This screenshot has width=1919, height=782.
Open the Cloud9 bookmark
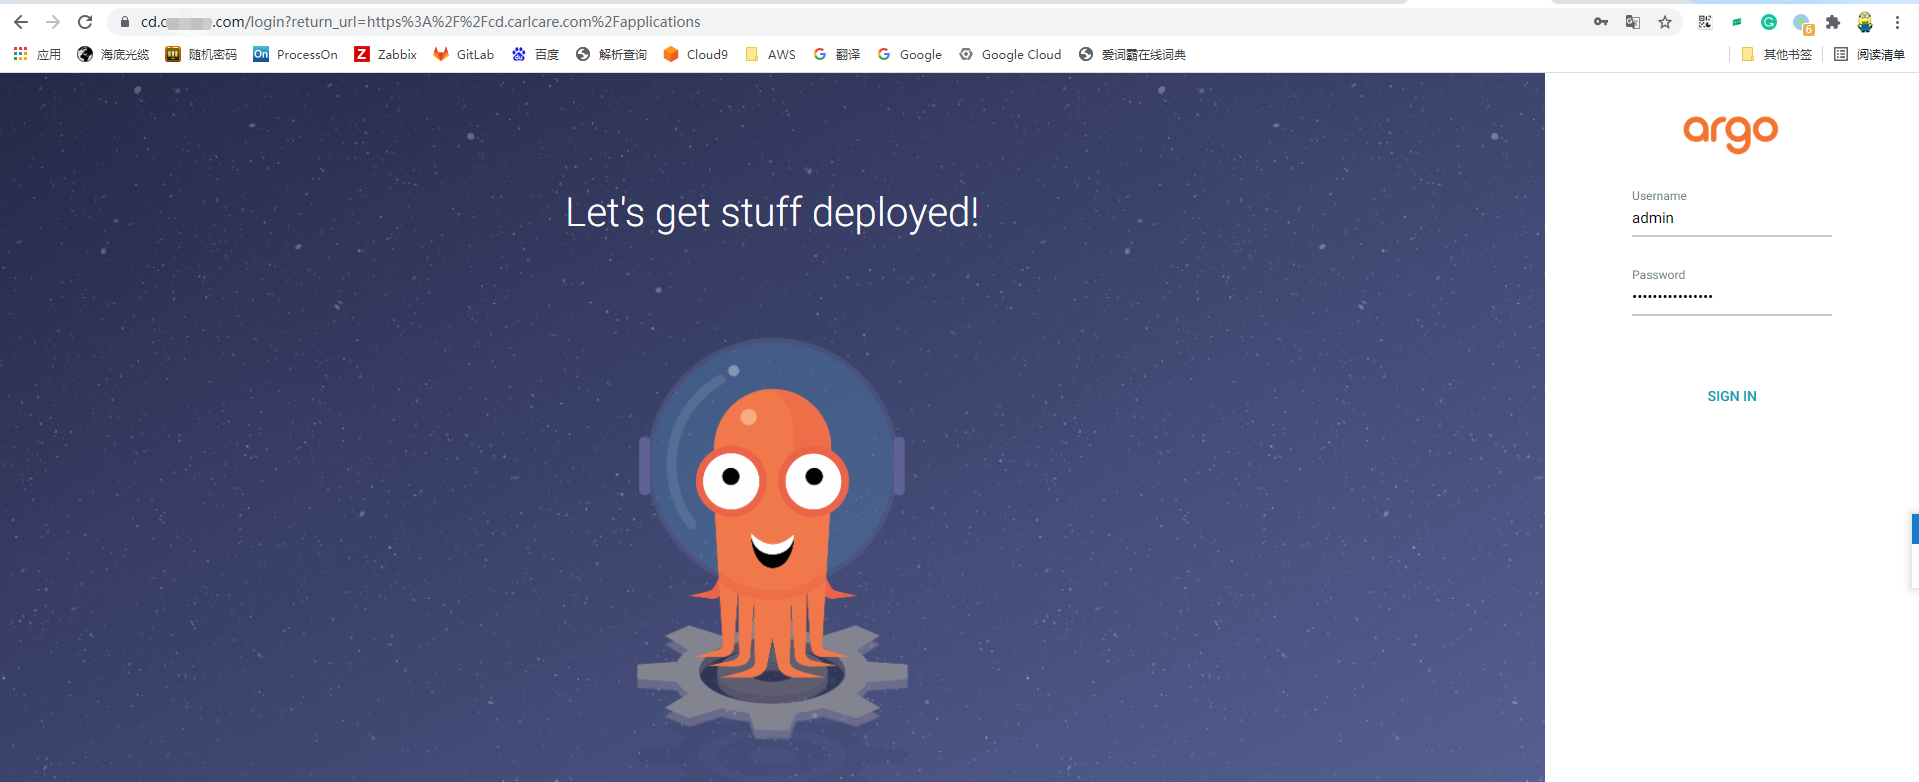tap(695, 54)
